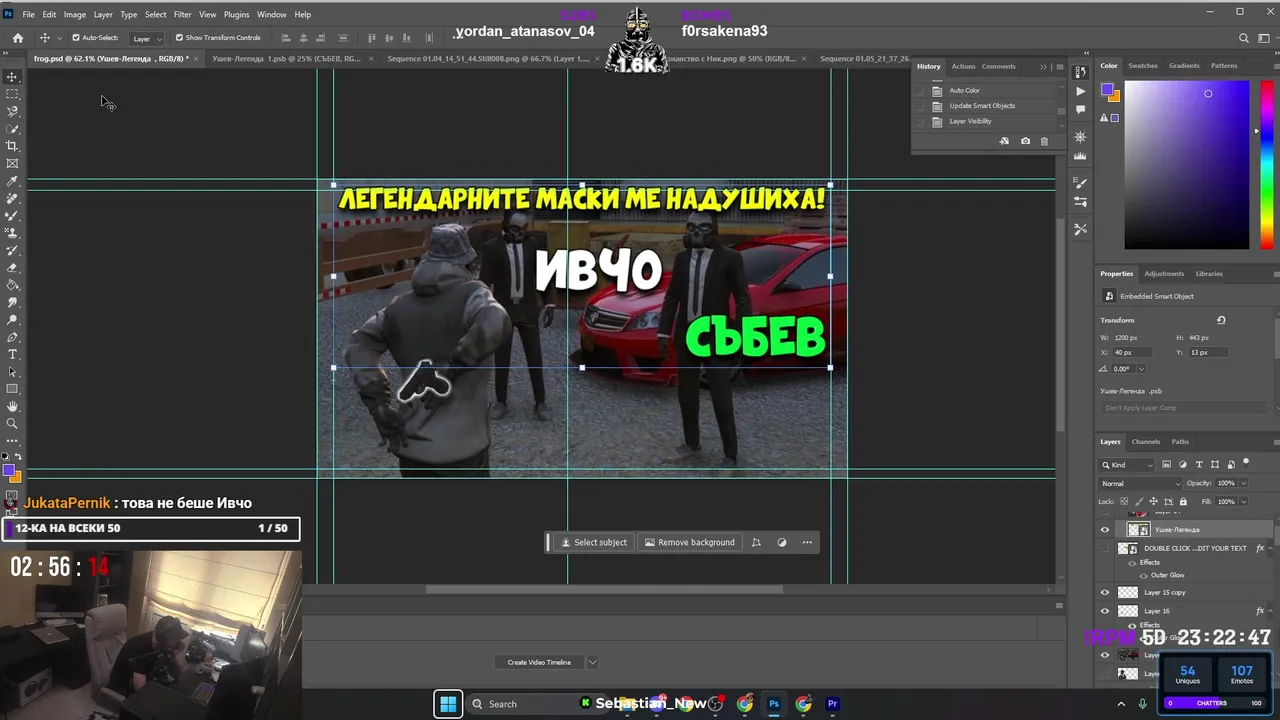Open the Plugins menu

[x=237, y=14]
